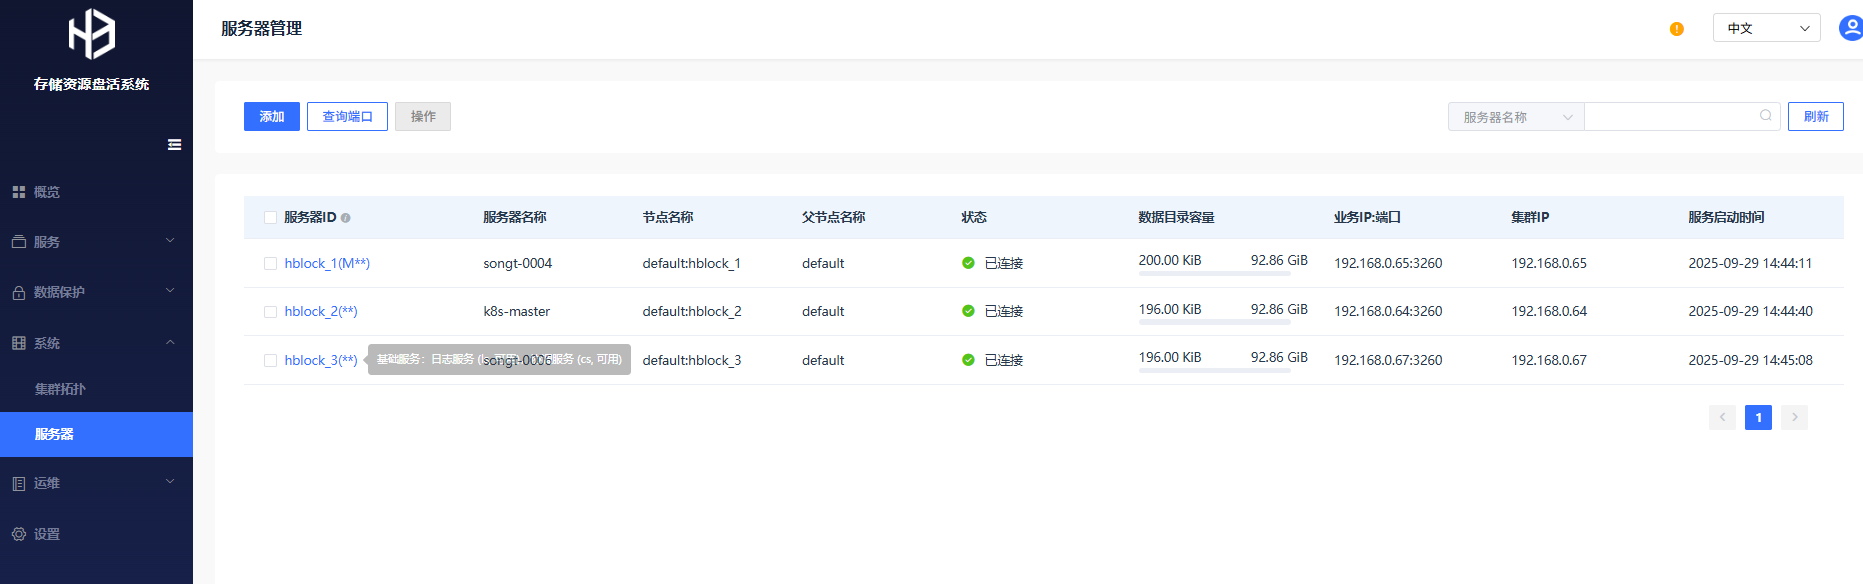Click the orange alert notification icon
Image resolution: width=1863 pixels, height=584 pixels.
(x=1676, y=29)
